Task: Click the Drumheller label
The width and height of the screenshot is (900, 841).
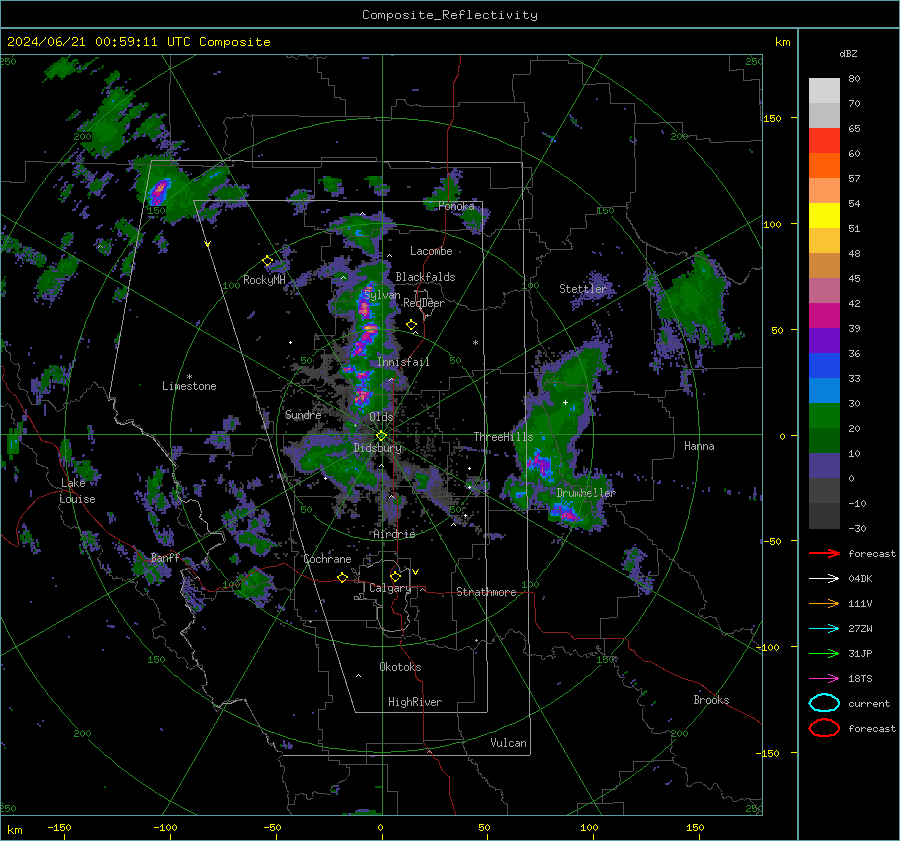Action: pyautogui.click(x=586, y=493)
